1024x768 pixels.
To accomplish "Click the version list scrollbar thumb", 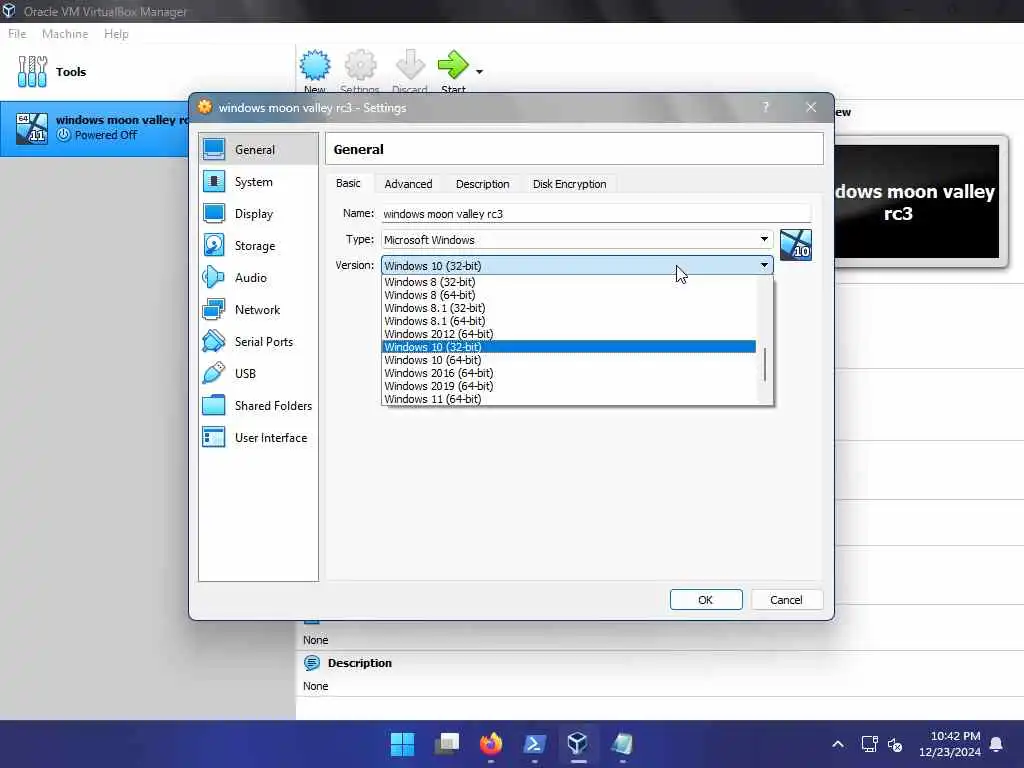I will pos(765,365).
